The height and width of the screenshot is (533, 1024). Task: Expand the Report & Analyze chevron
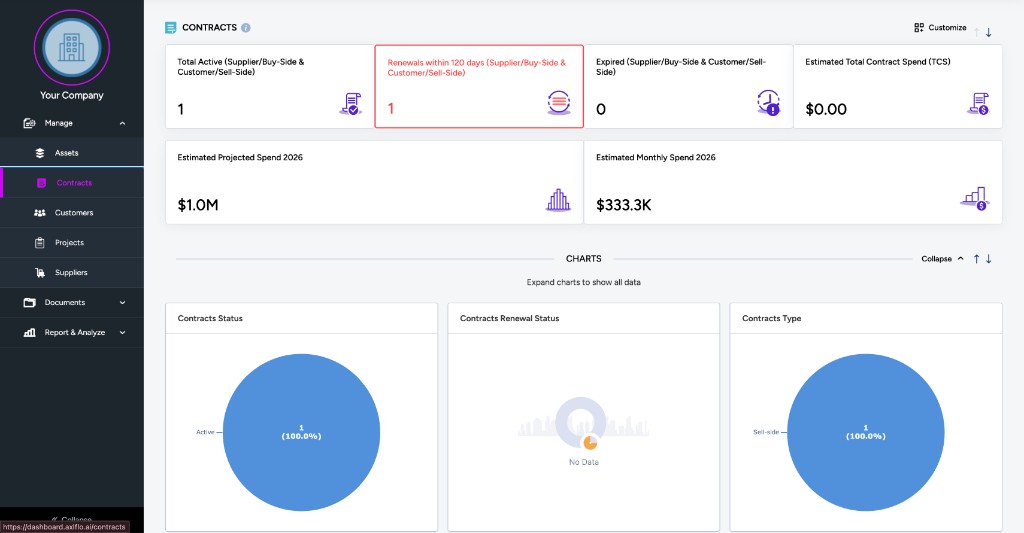[122, 332]
